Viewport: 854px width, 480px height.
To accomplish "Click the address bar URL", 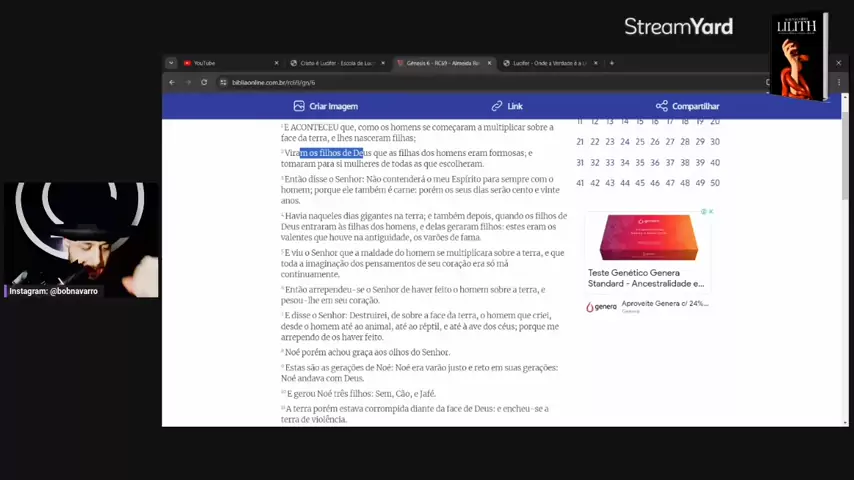I will (273, 83).
